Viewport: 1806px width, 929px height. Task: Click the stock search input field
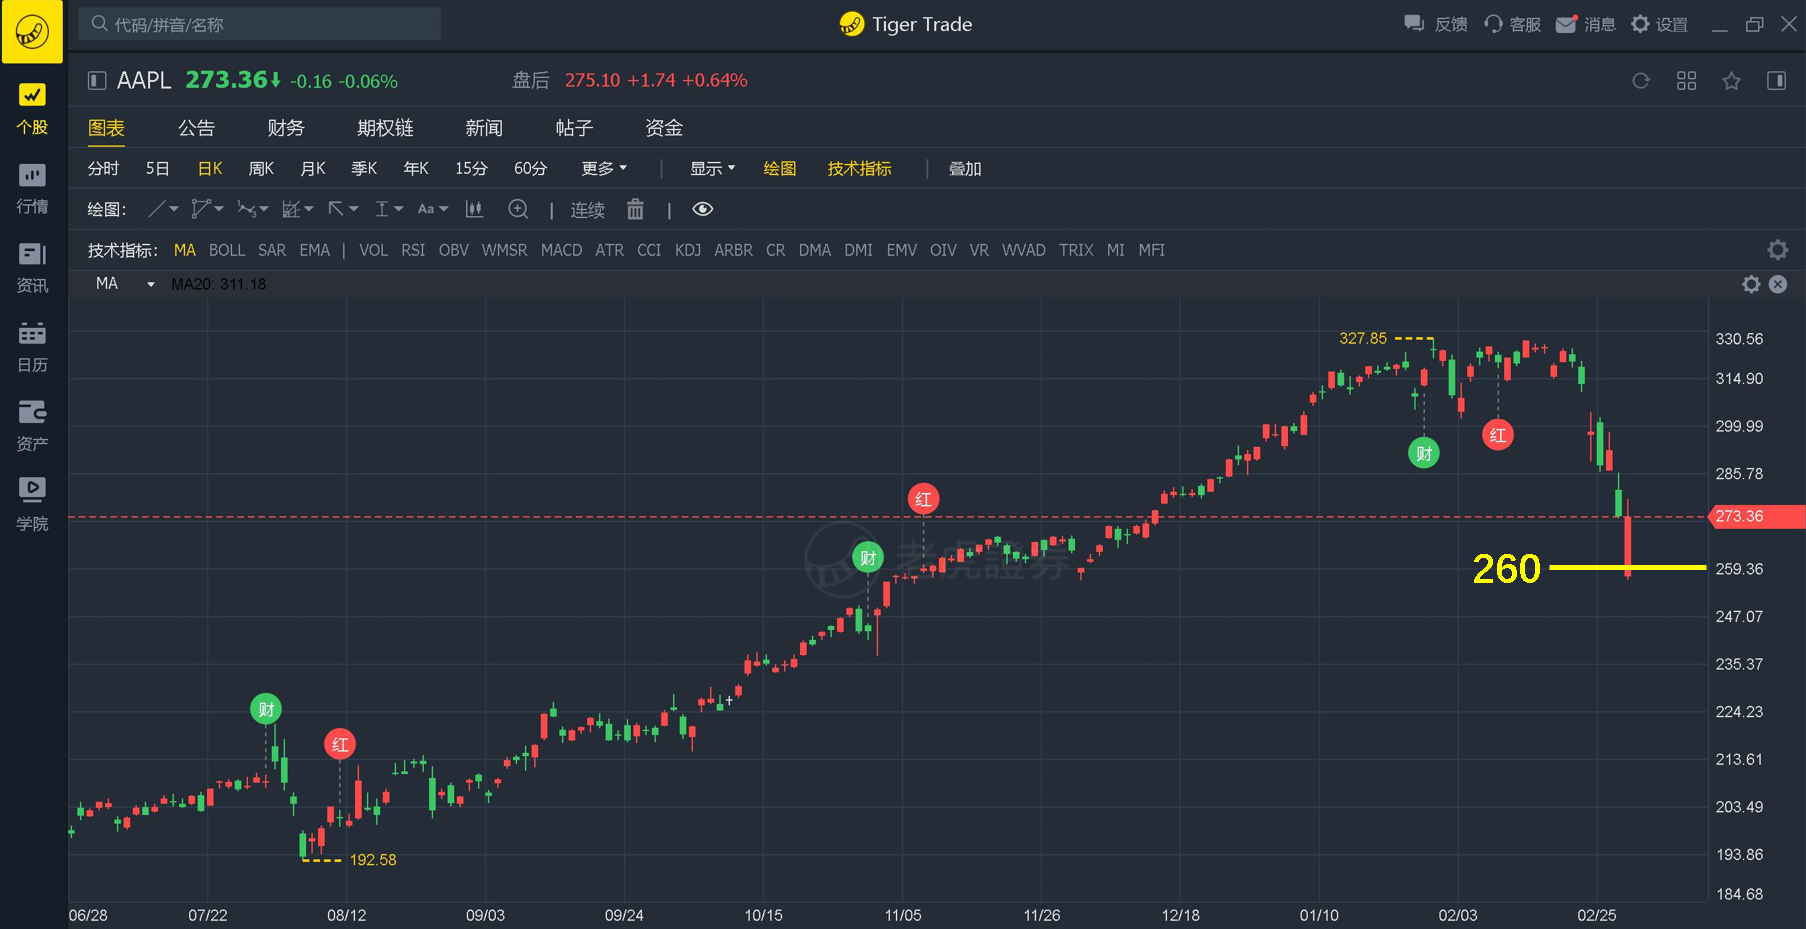(260, 24)
